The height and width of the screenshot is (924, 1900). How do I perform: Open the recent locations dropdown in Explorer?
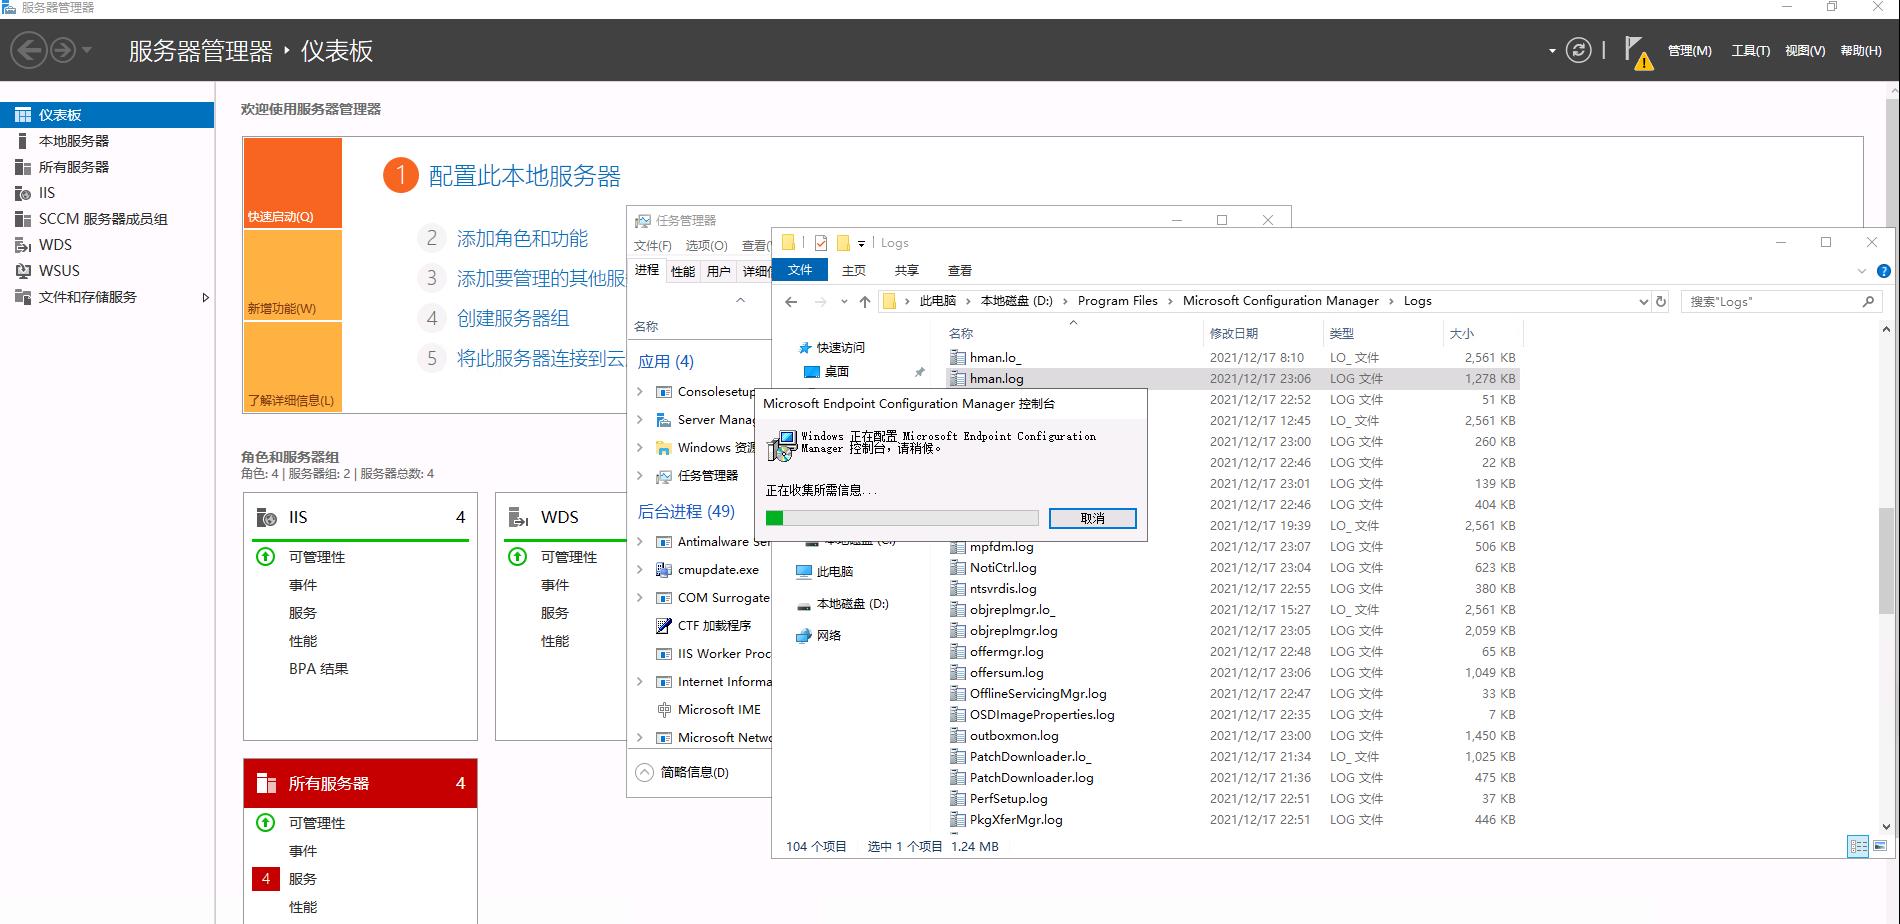point(844,301)
